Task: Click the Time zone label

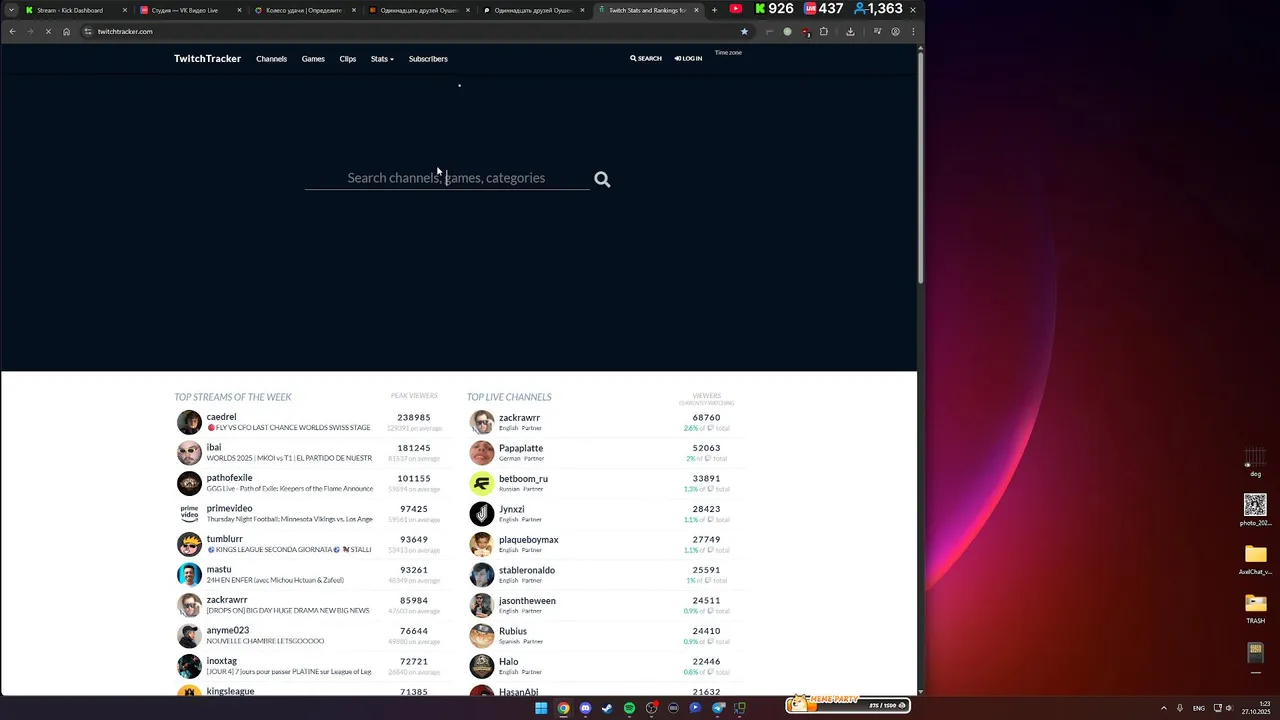Action: (728, 52)
